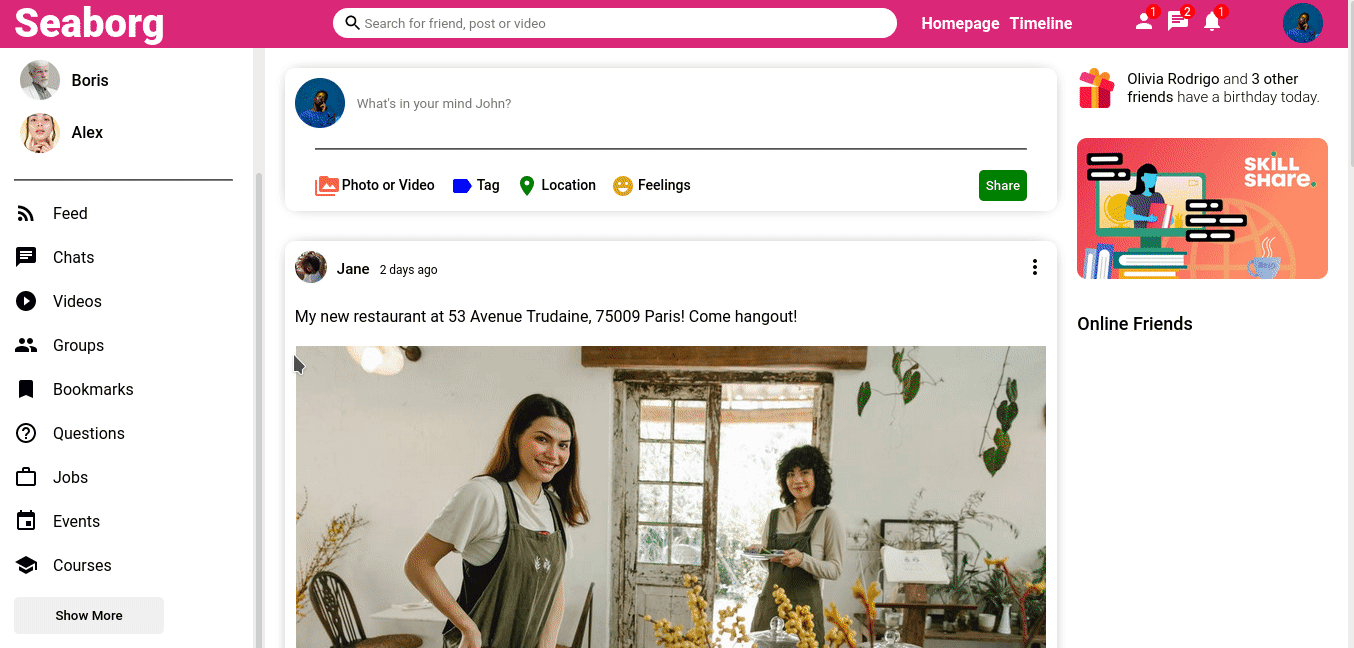Image resolution: width=1354 pixels, height=648 pixels.
Task: Click the Seaborg logo link
Action: (x=89, y=23)
